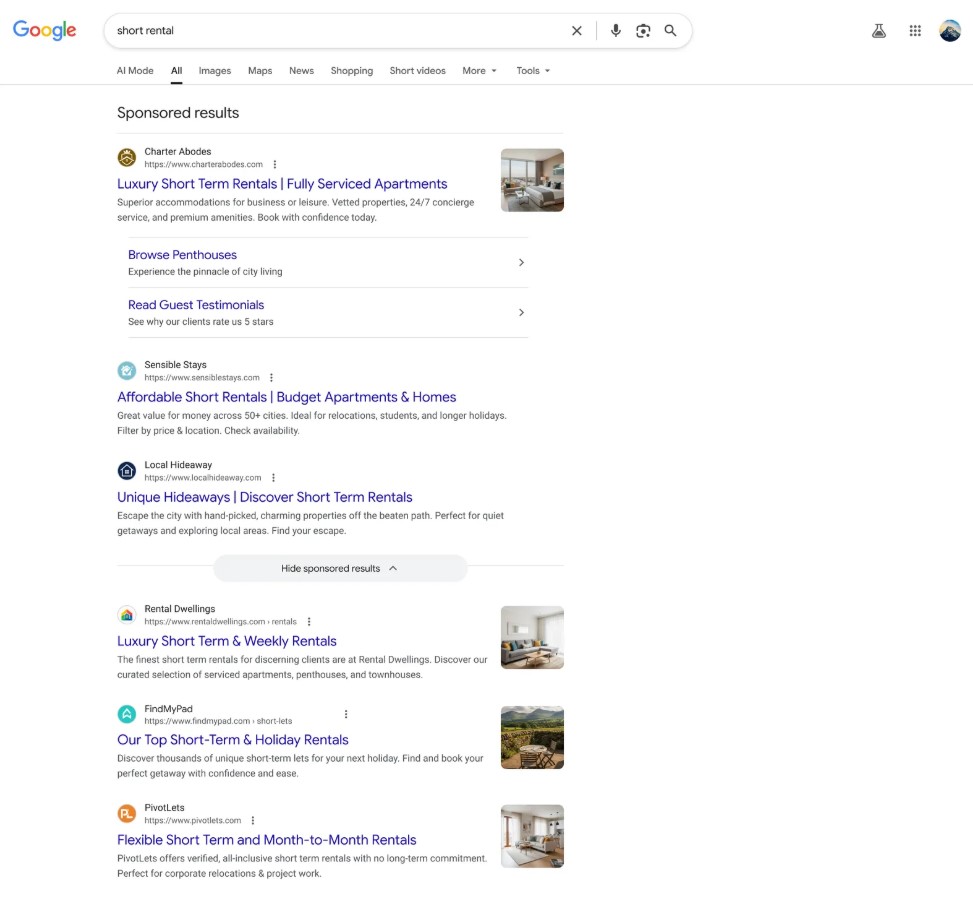Screen dimensions: 973x901
Task: Click the search magnifying glass icon
Action: click(x=670, y=30)
